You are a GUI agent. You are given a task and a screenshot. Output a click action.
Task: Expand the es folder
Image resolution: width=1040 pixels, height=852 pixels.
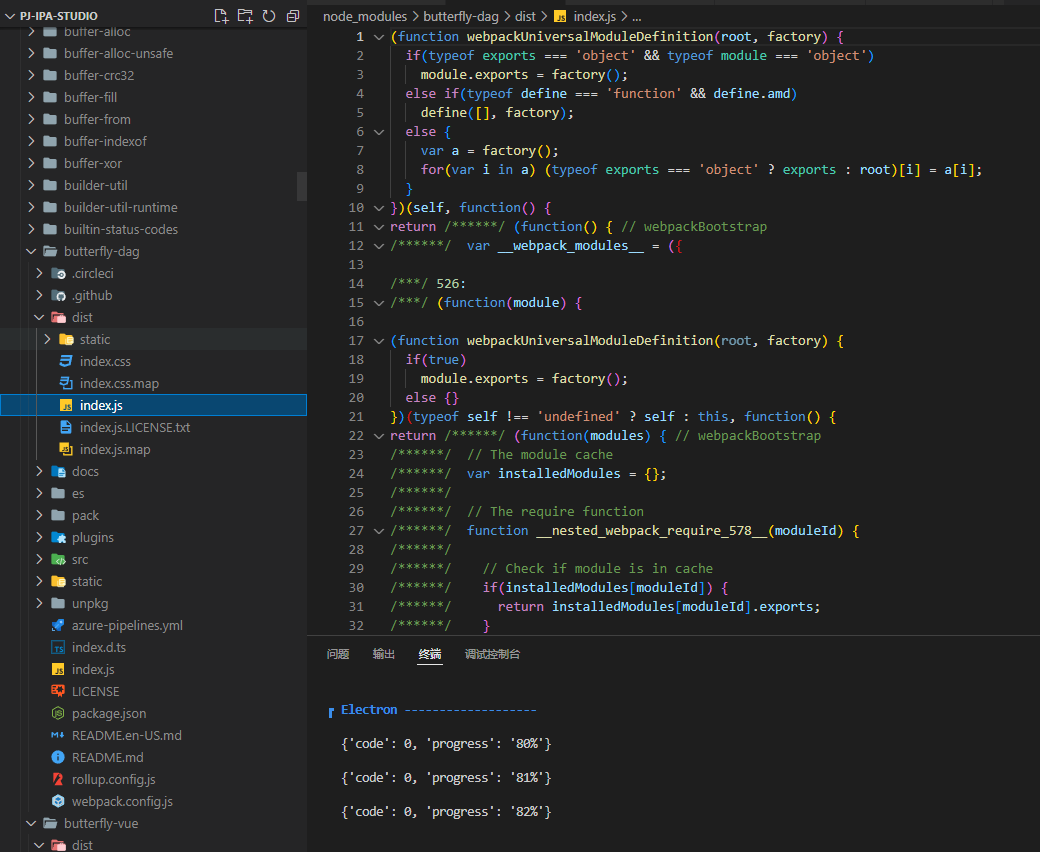pyautogui.click(x=39, y=493)
